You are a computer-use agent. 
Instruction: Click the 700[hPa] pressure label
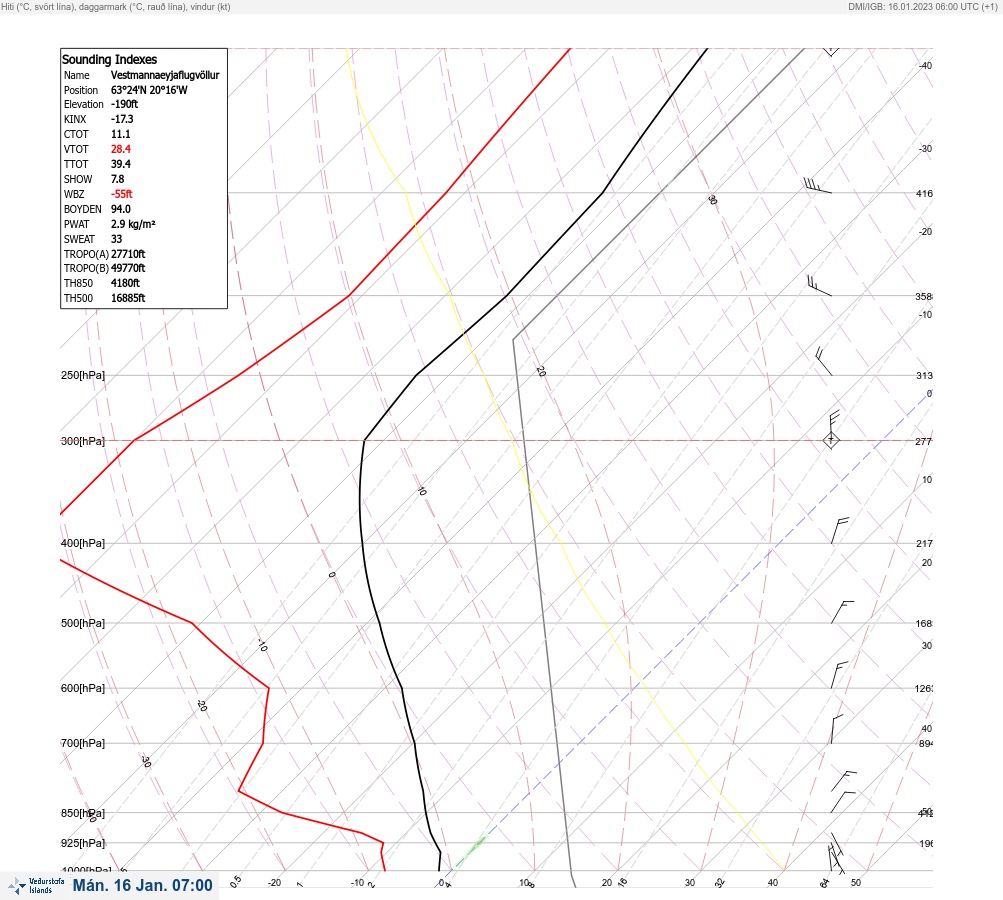[x=83, y=743]
